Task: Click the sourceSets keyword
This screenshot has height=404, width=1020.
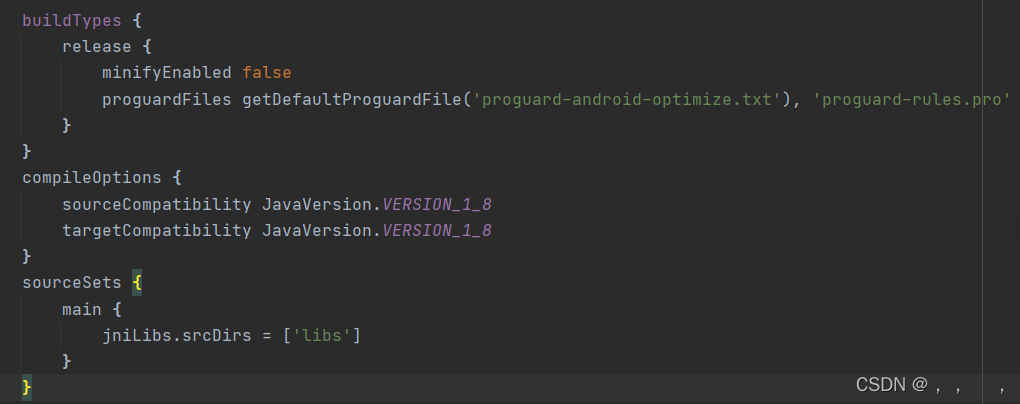Action: pyautogui.click(x=72, y=282)
